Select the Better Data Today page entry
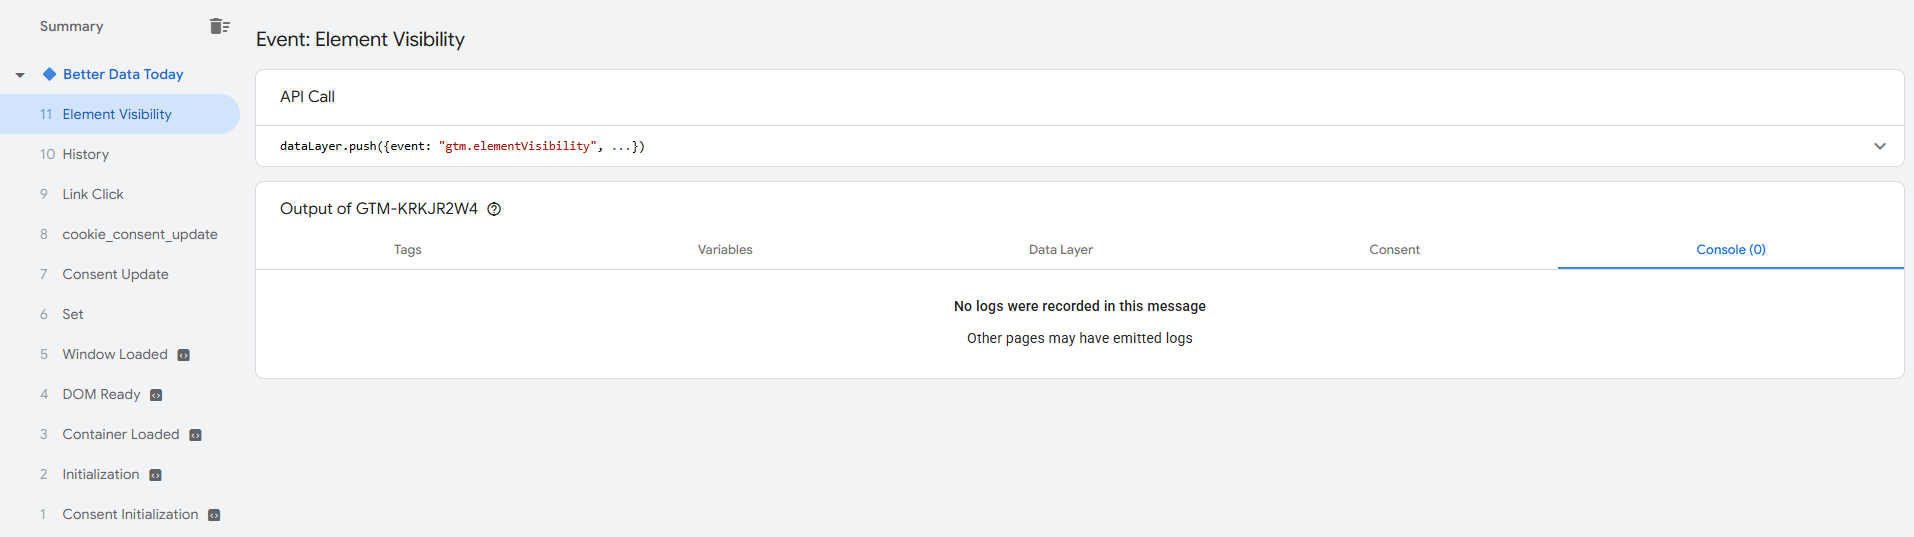The height and width of the screenshot is (537, 1914). tap(123, 74)
